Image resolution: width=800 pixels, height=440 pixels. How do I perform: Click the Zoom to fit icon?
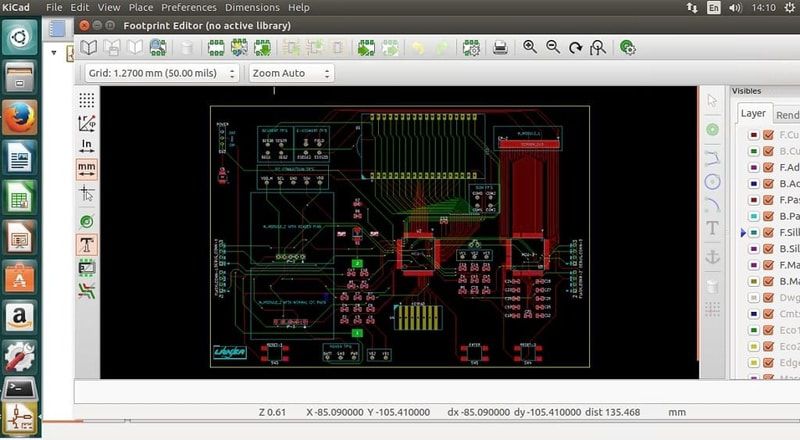(598, 48)
